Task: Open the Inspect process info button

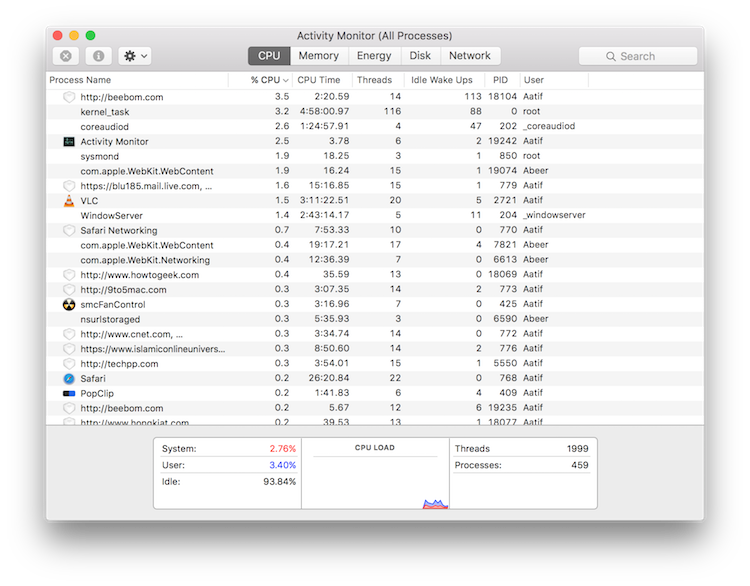Action: coord(99,56)
